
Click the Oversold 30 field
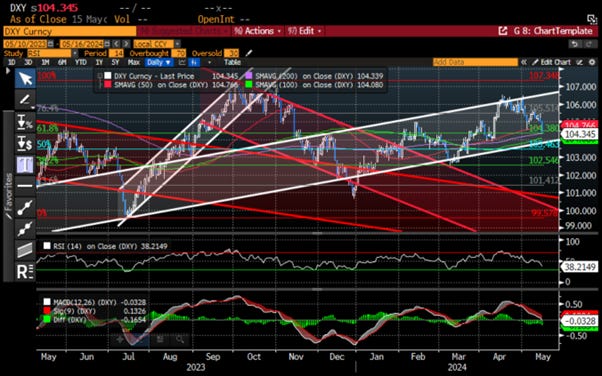tap(231, 53)
